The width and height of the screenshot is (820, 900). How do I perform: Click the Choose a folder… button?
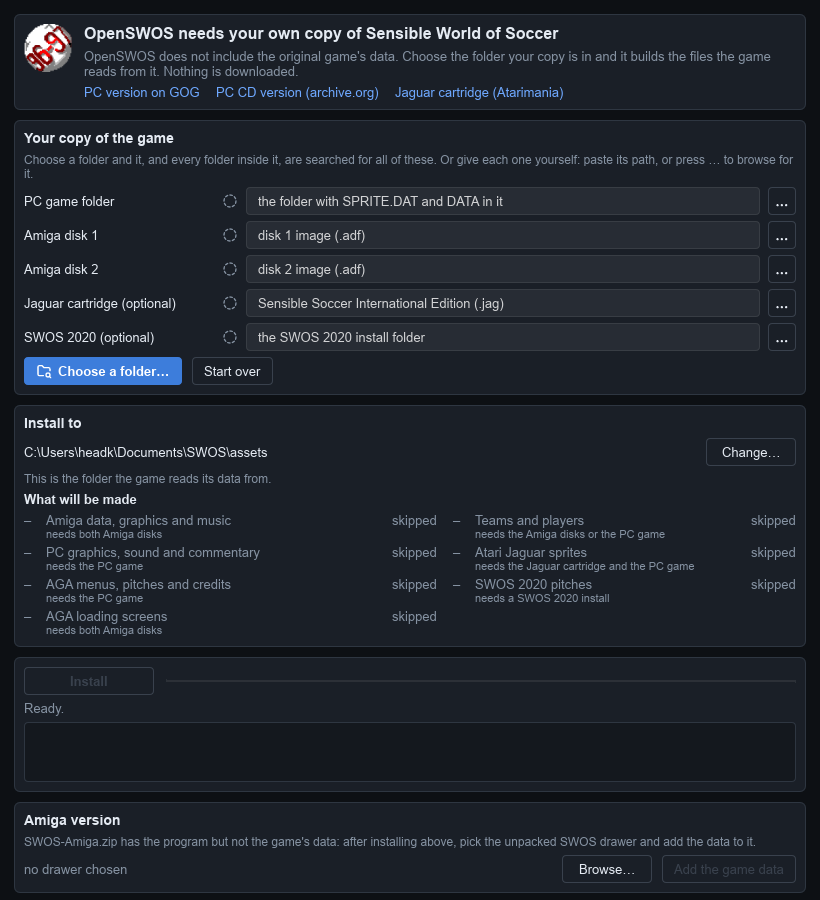click(x=103, y=371)
